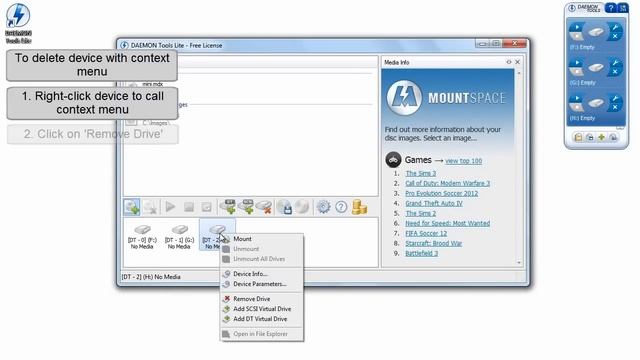Select the [DT - 0] (F:) drive
Image resolution: width=640 pixels, height=360 pixels.
(x=142, y=237)
